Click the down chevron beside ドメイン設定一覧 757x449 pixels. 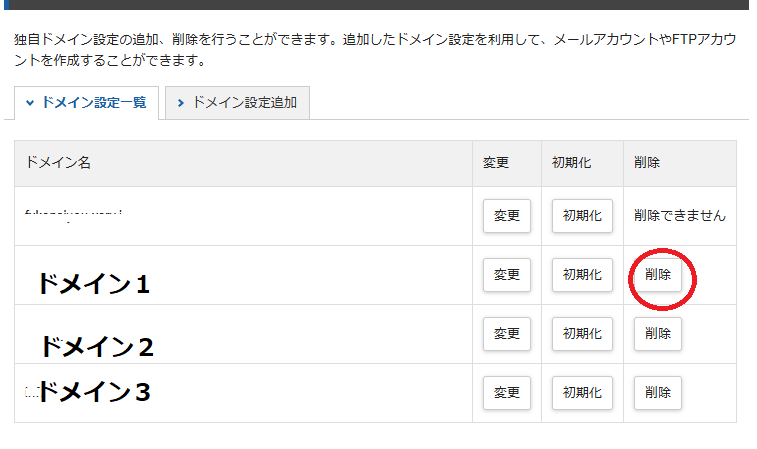click(x=30, y=103)
